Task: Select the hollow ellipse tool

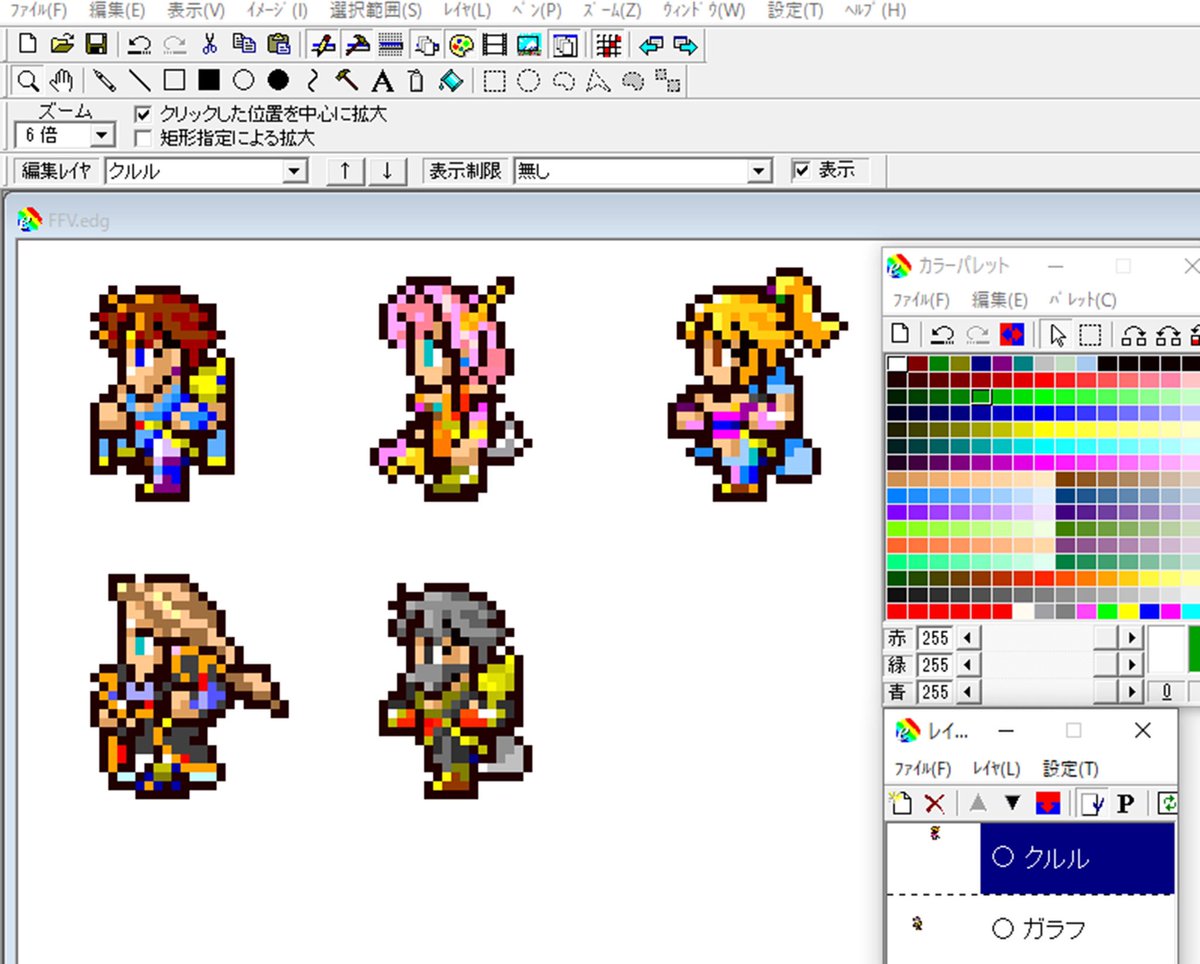Action: (x=243, y=80)
